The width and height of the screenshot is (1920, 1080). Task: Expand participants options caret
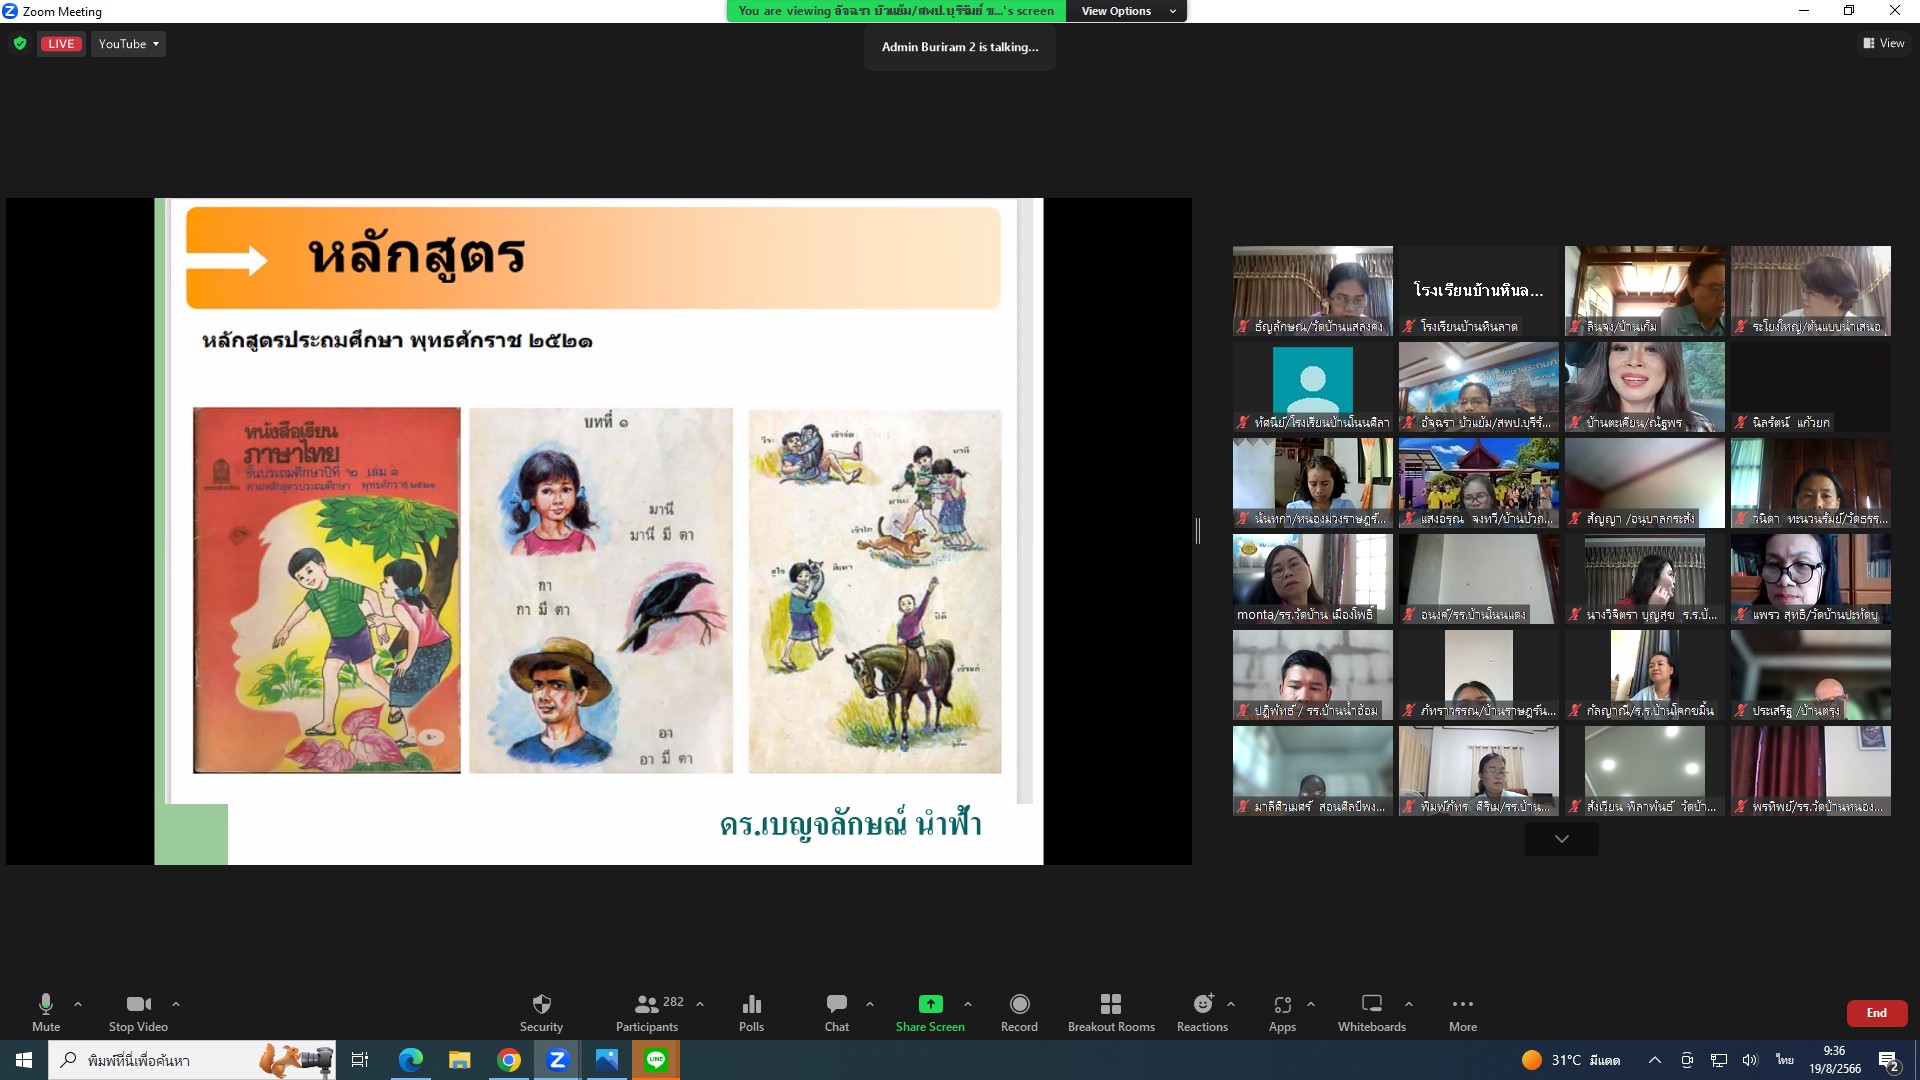[x=700, y=1003]
